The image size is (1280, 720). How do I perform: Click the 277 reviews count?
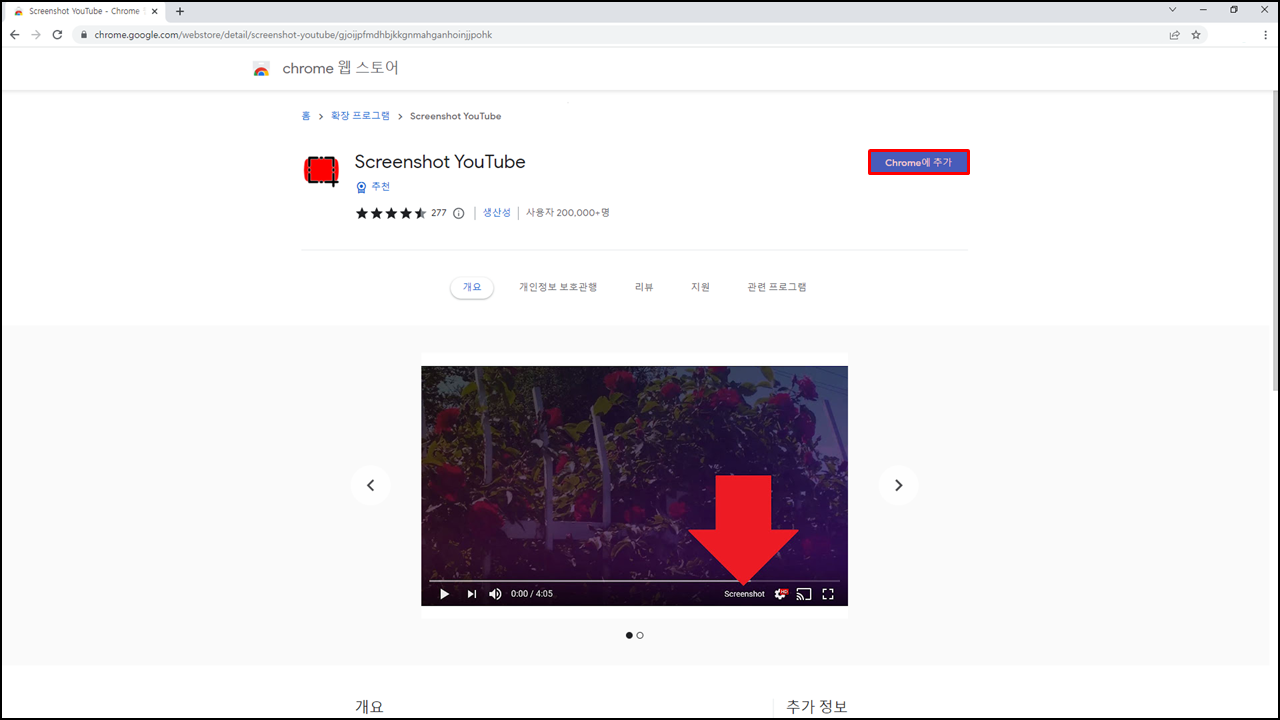click(x=439, y=213)
